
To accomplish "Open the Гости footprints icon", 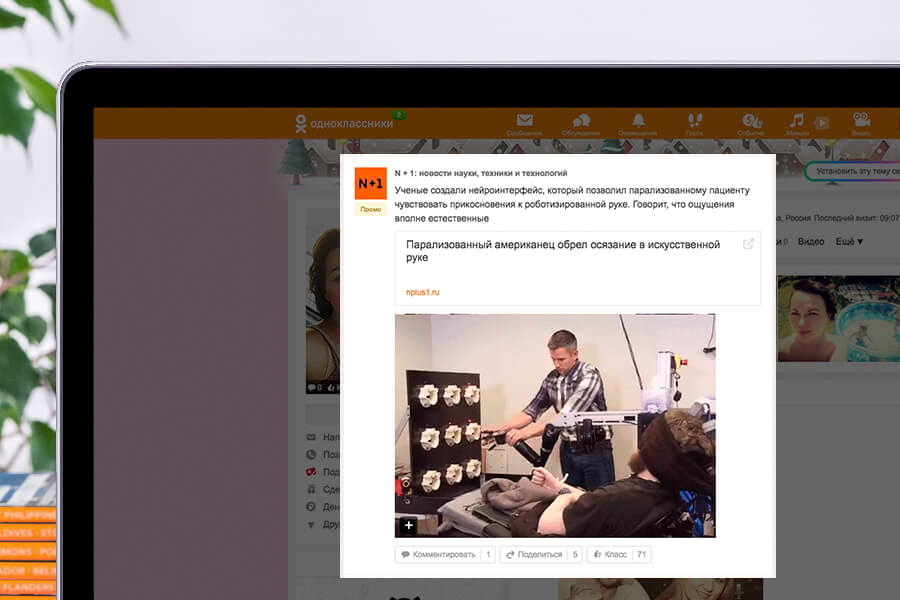I will 695,122.
